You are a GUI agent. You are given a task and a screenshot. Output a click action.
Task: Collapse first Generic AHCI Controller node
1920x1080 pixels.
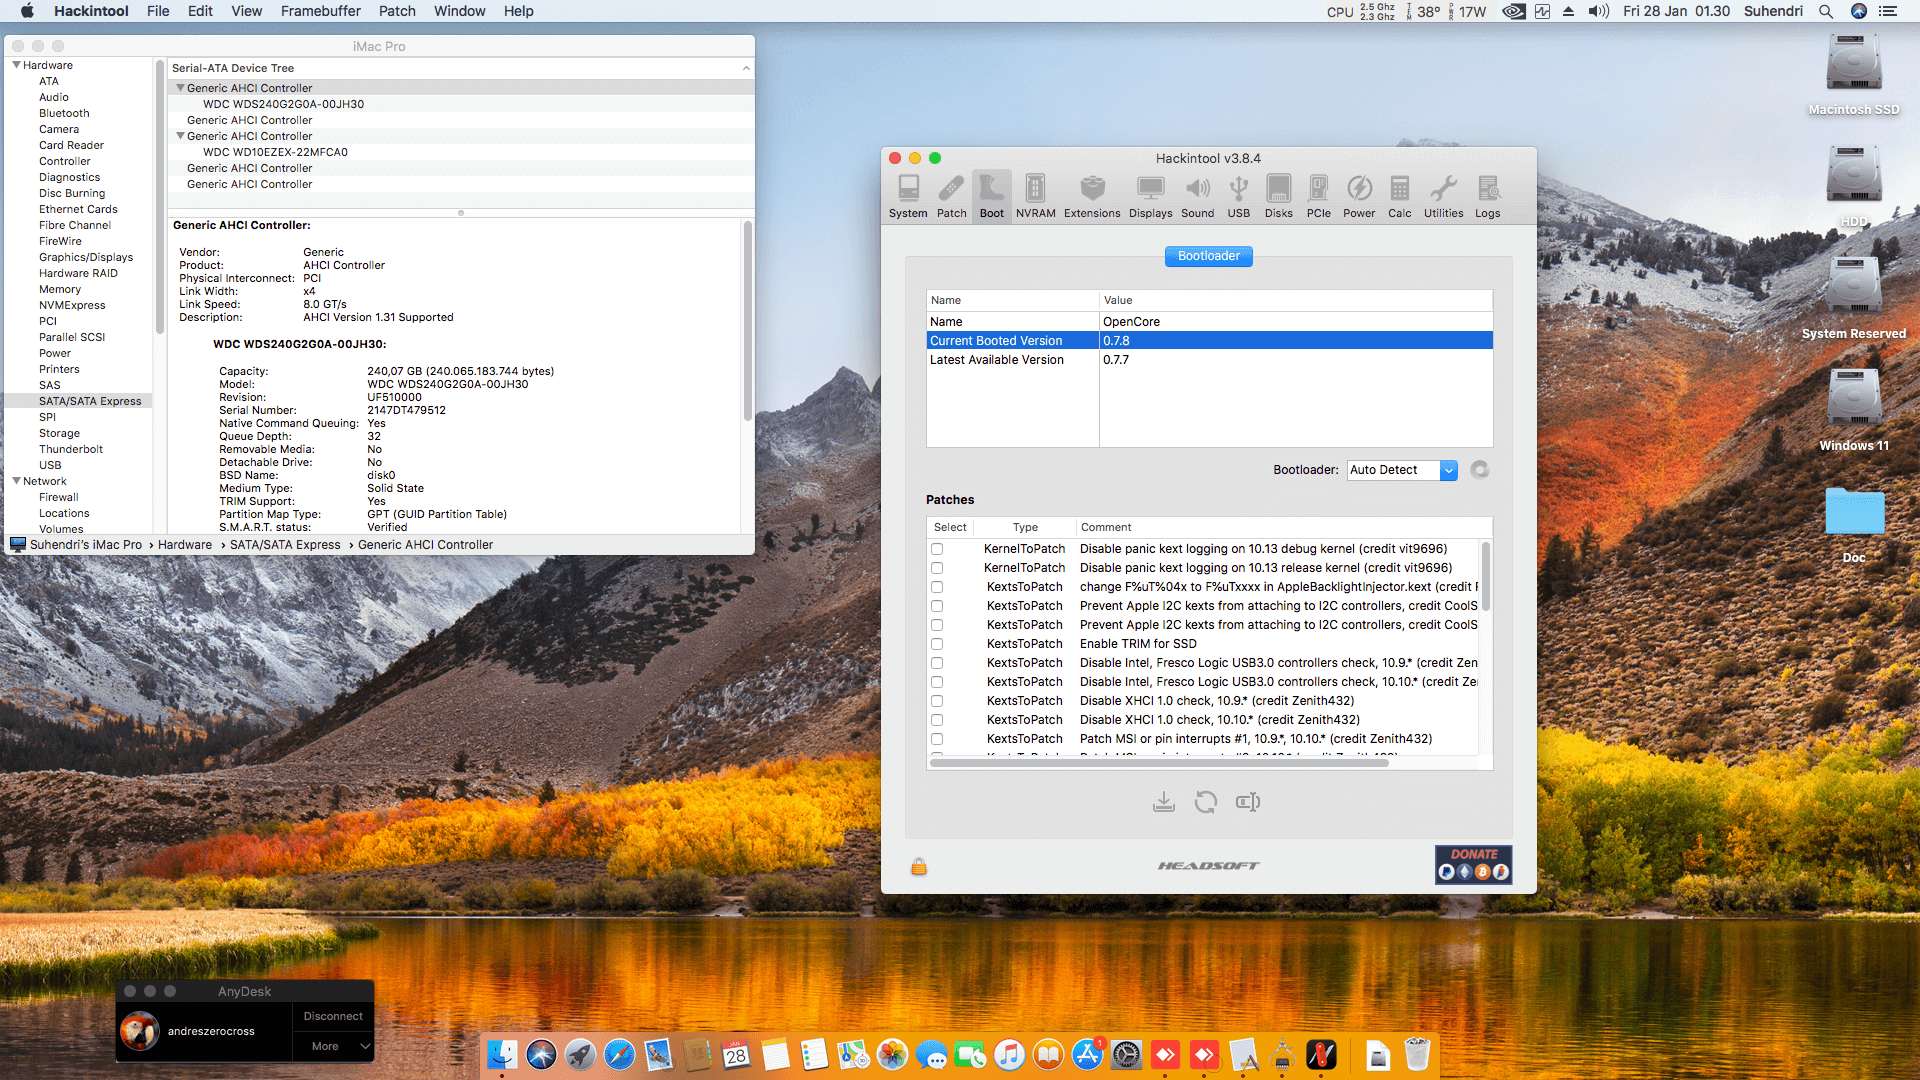pos(180,88)
